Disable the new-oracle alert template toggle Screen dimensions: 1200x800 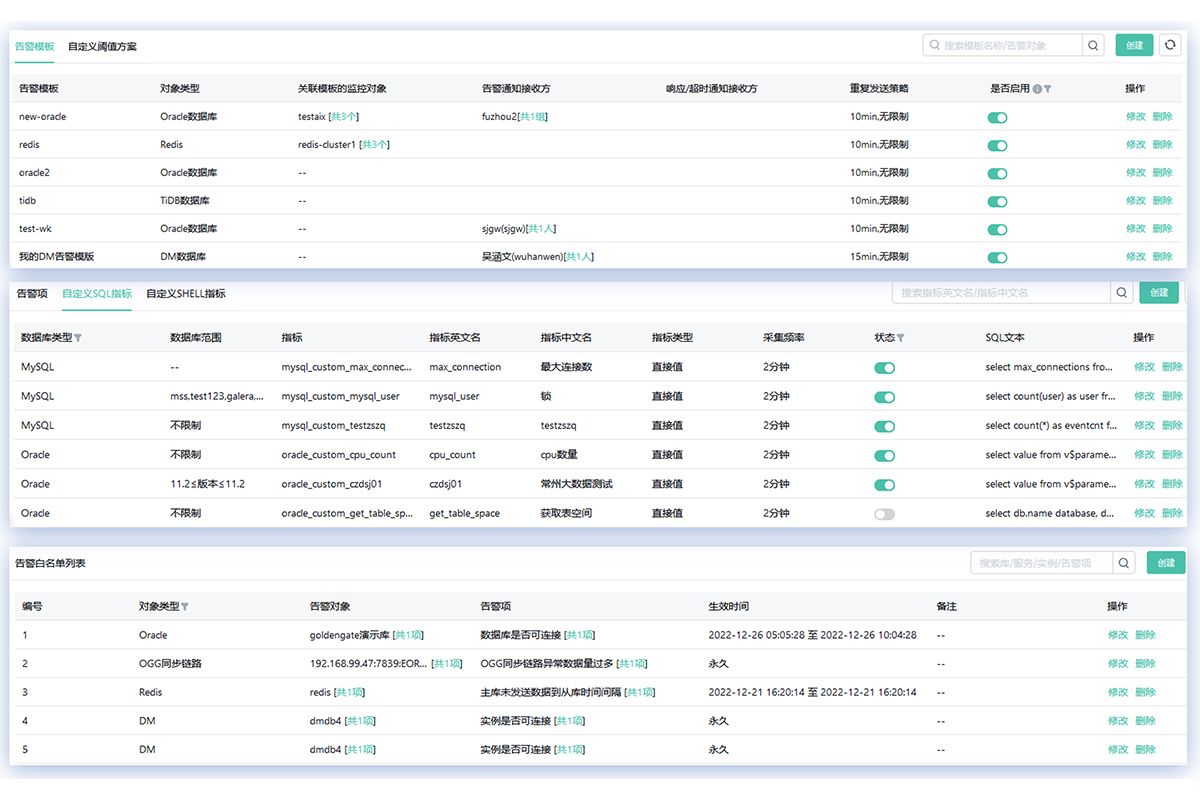pos(997,117)
